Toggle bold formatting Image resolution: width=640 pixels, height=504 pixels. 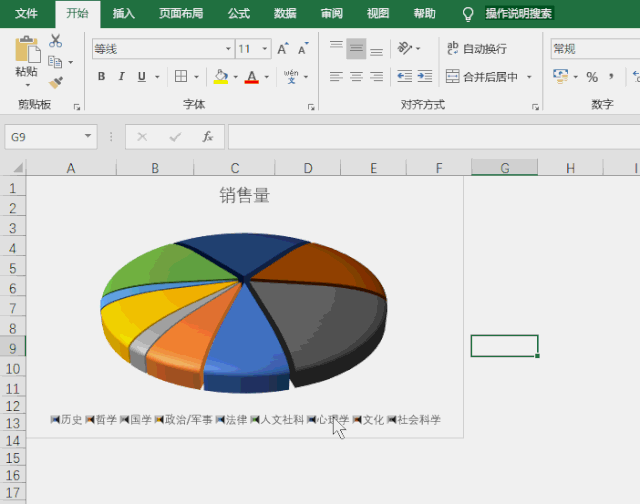tap(102, 77)
